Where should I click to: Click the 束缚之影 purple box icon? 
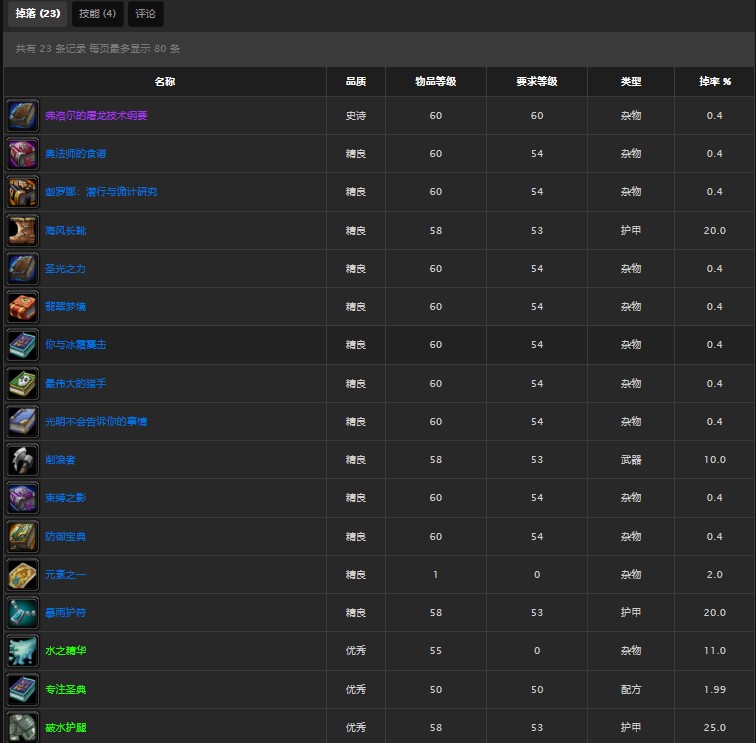tap(22, 498)
